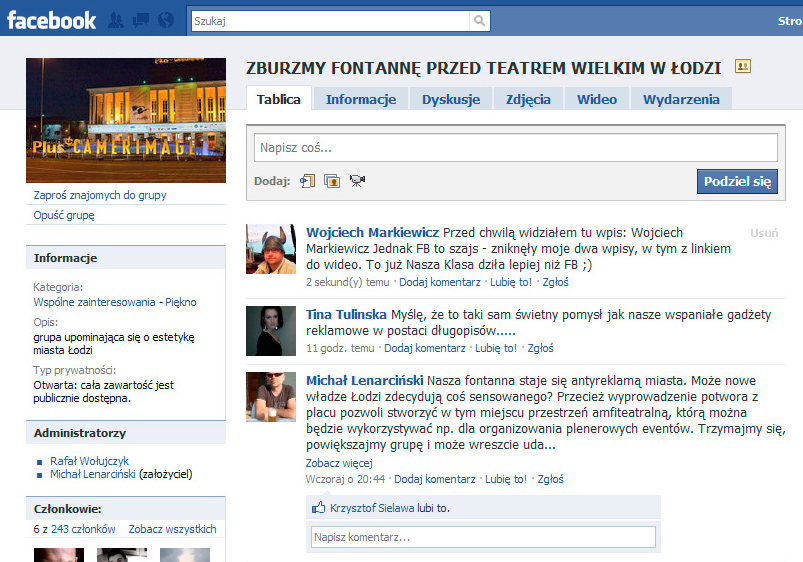
Task: Open the Zdjęcia tab
Action: coord(529,99)
